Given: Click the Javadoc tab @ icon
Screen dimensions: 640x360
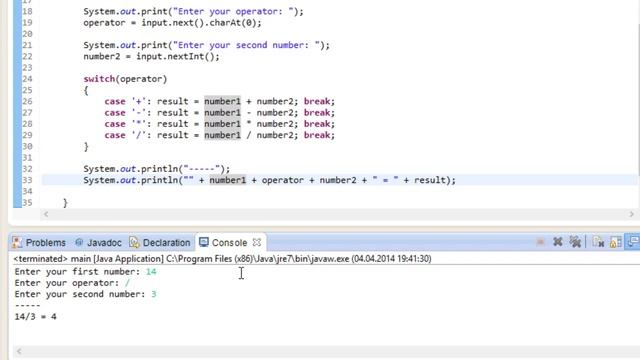Looking at the screenshot, I should 79,242.
